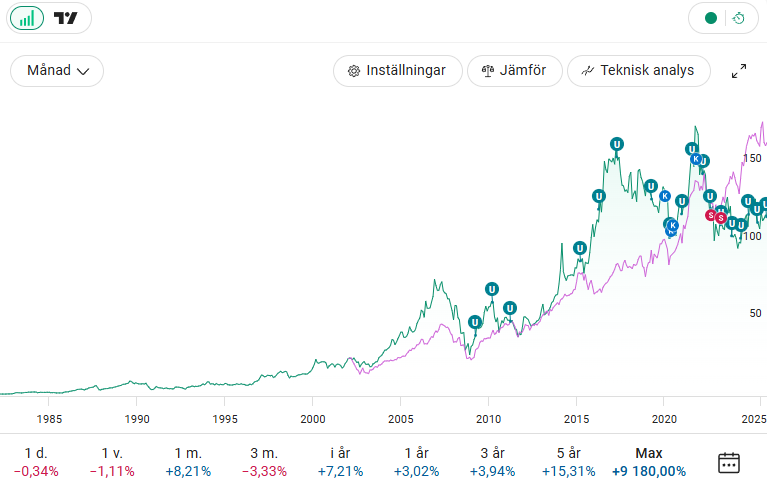Toggle the green live data indicator
The height and width of the screenshot is (480, 767).
click(711, 18)
